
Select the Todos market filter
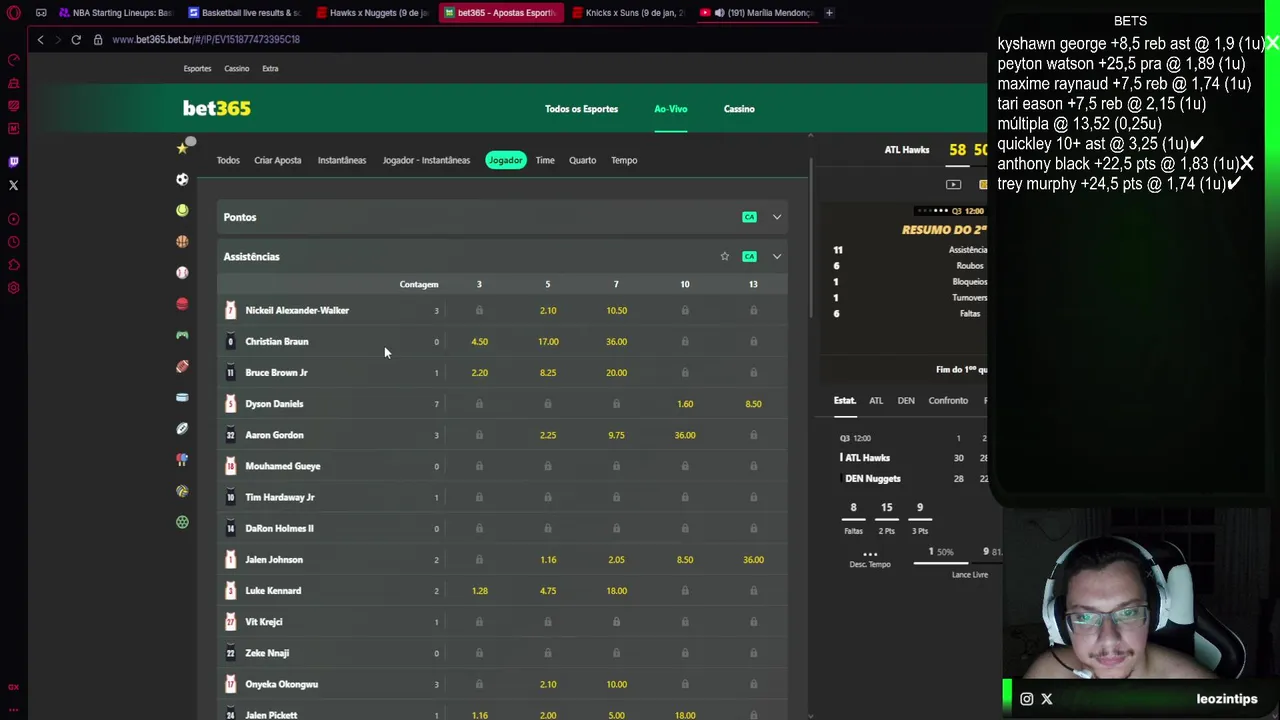tap(228, 160)
